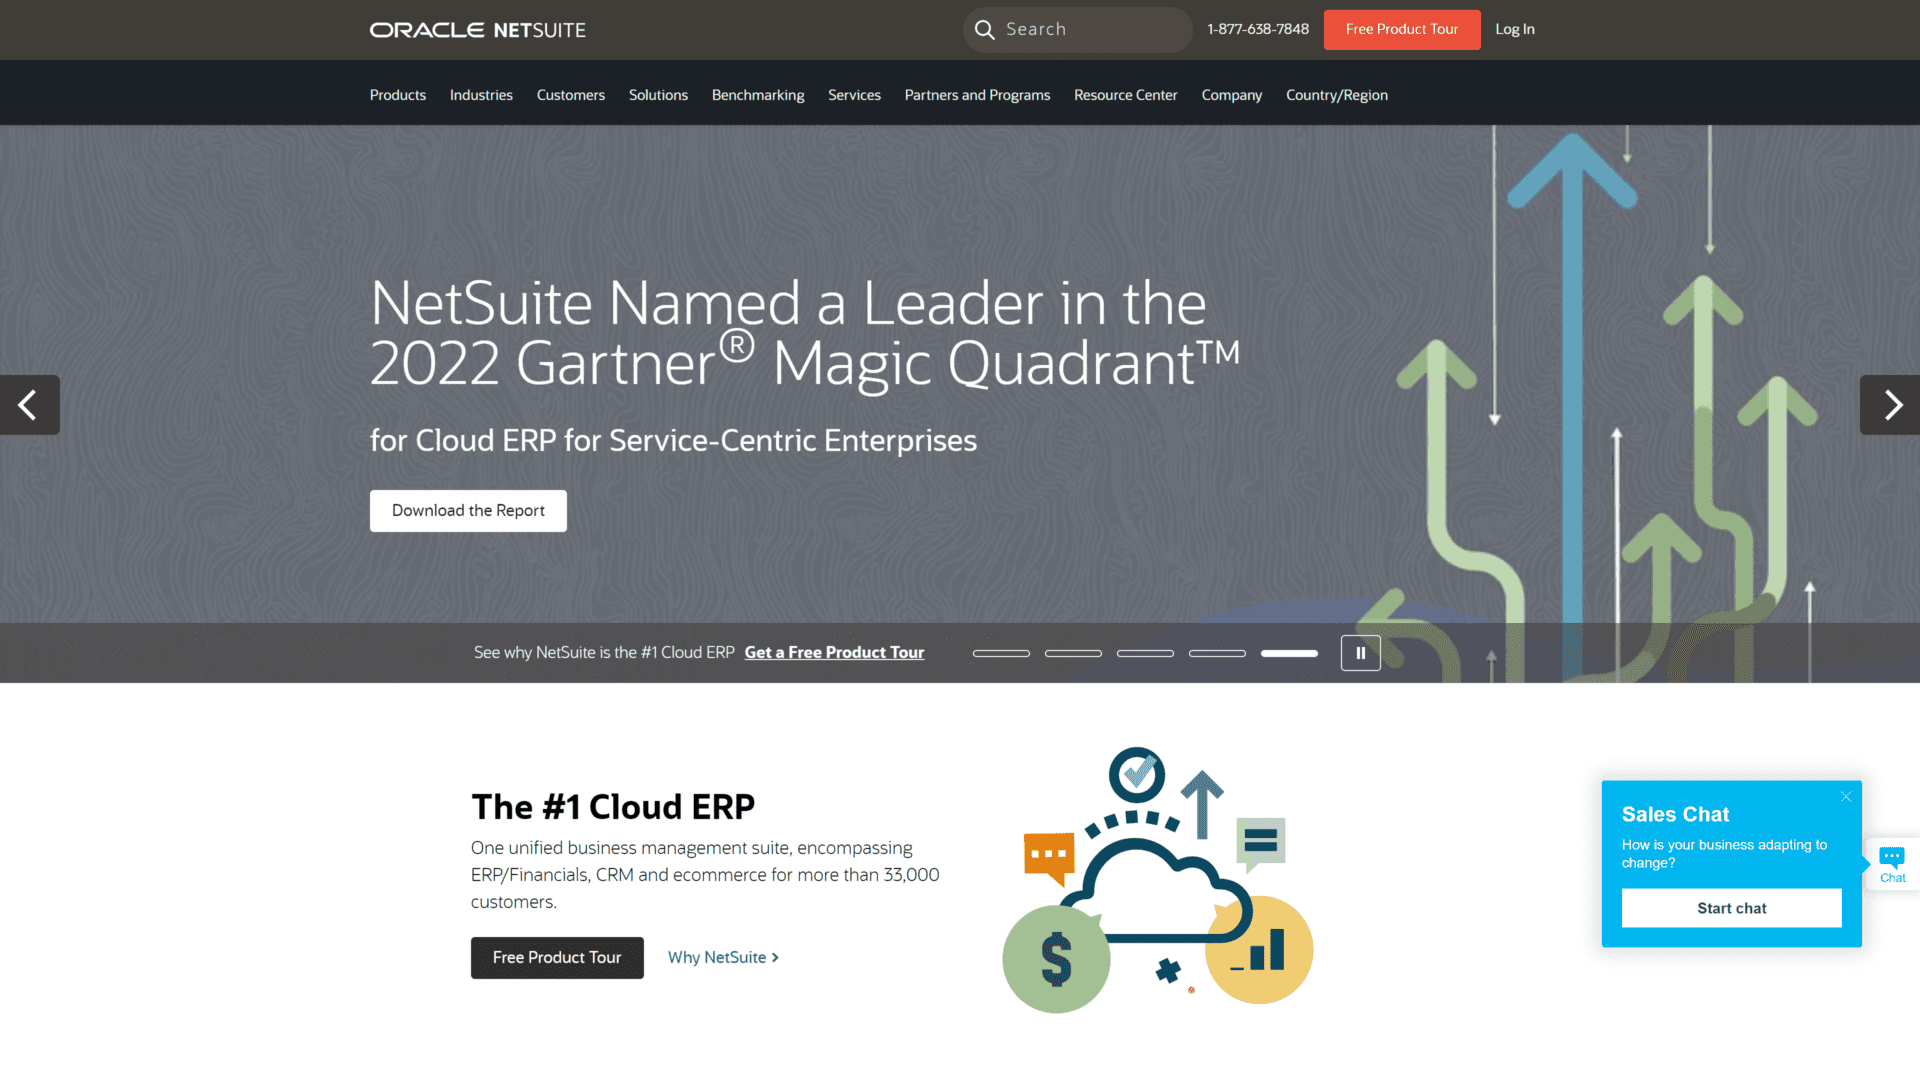Expand the Country/Region dropdown menu
Screen dimensions: 1920x1080
1337,95
